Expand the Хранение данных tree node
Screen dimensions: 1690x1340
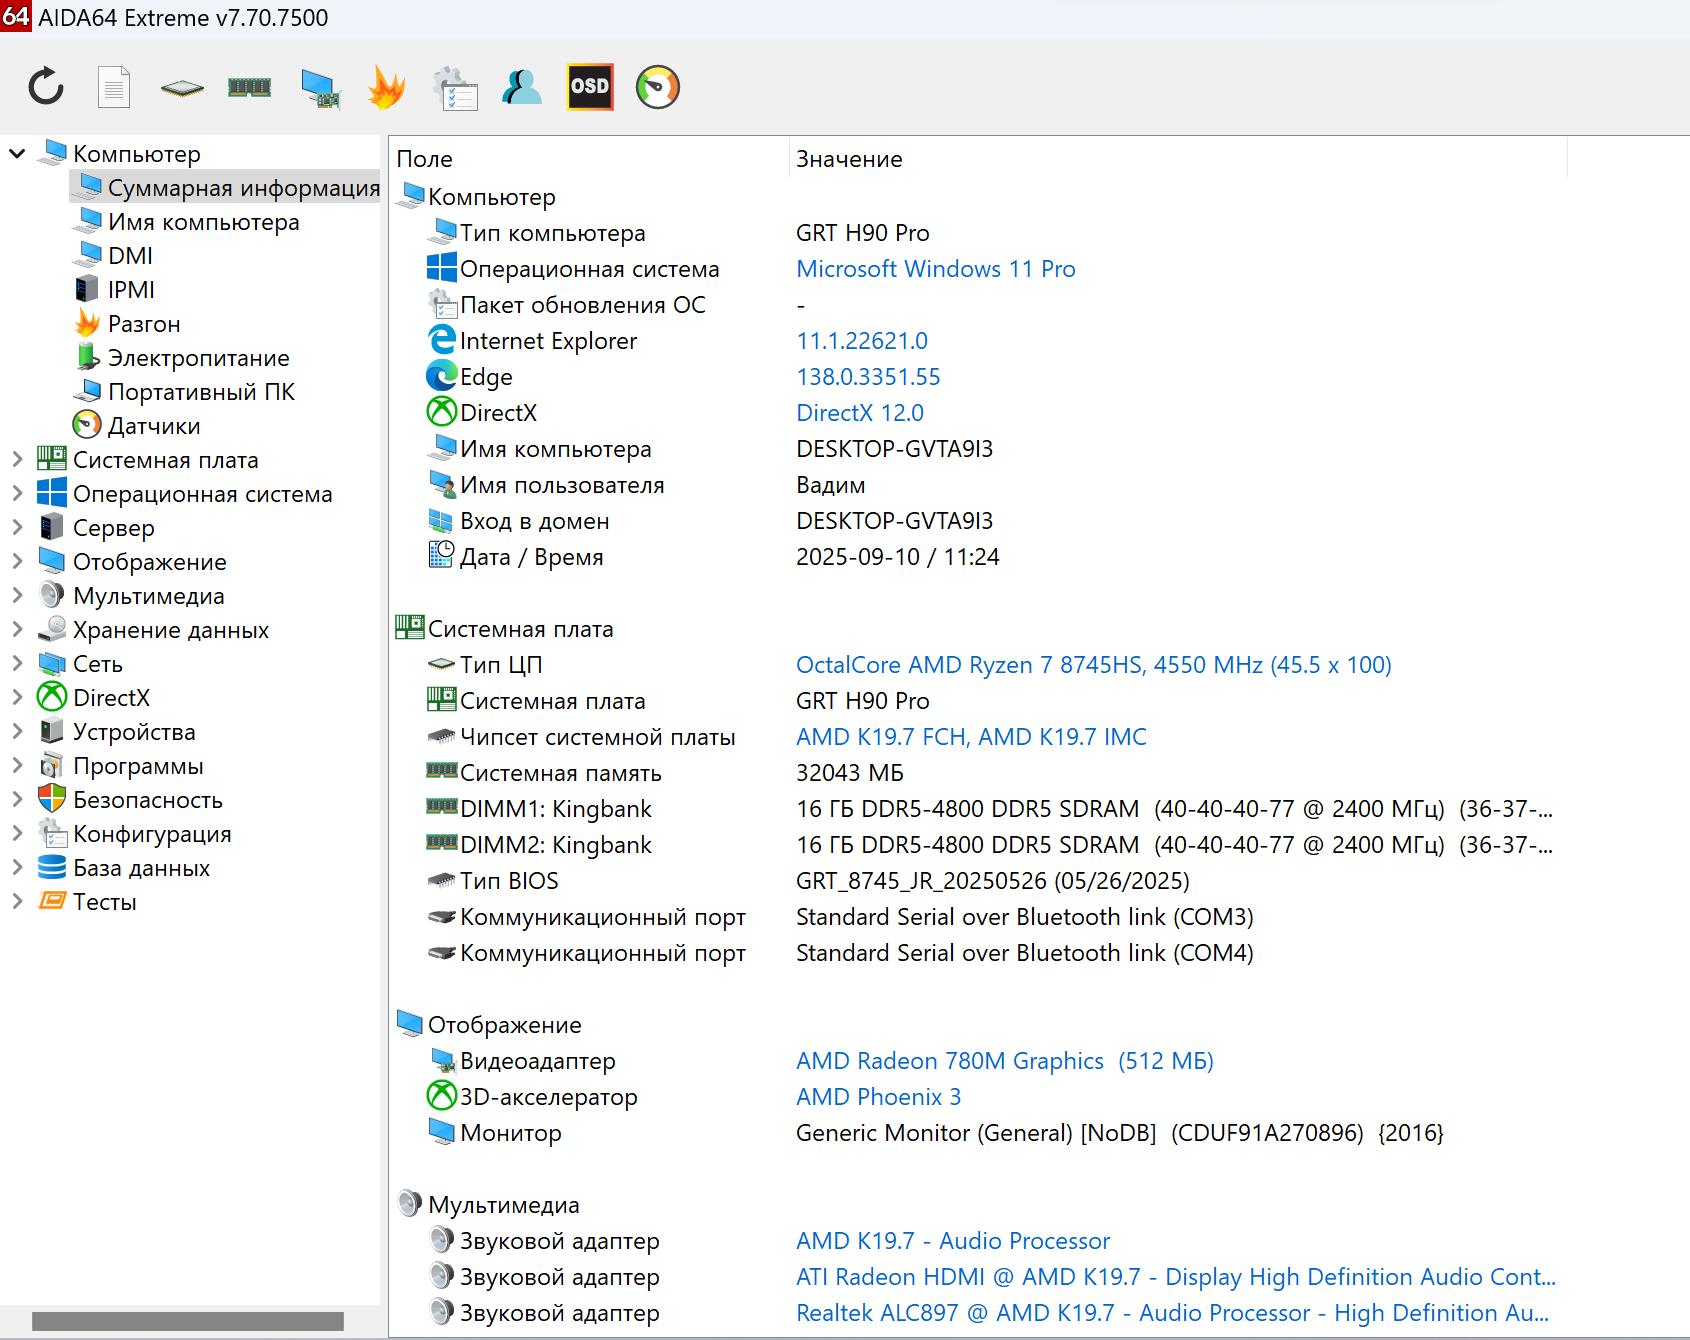(17, 630)
